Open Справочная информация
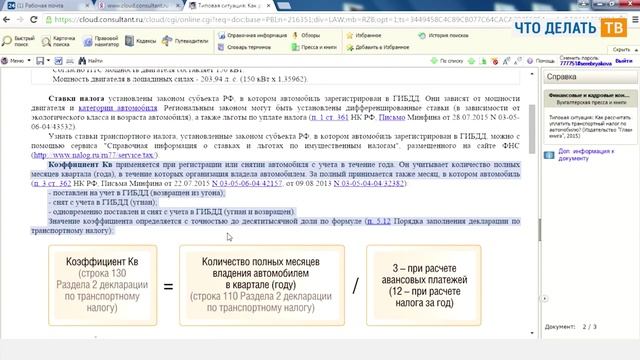 (252, 36)
